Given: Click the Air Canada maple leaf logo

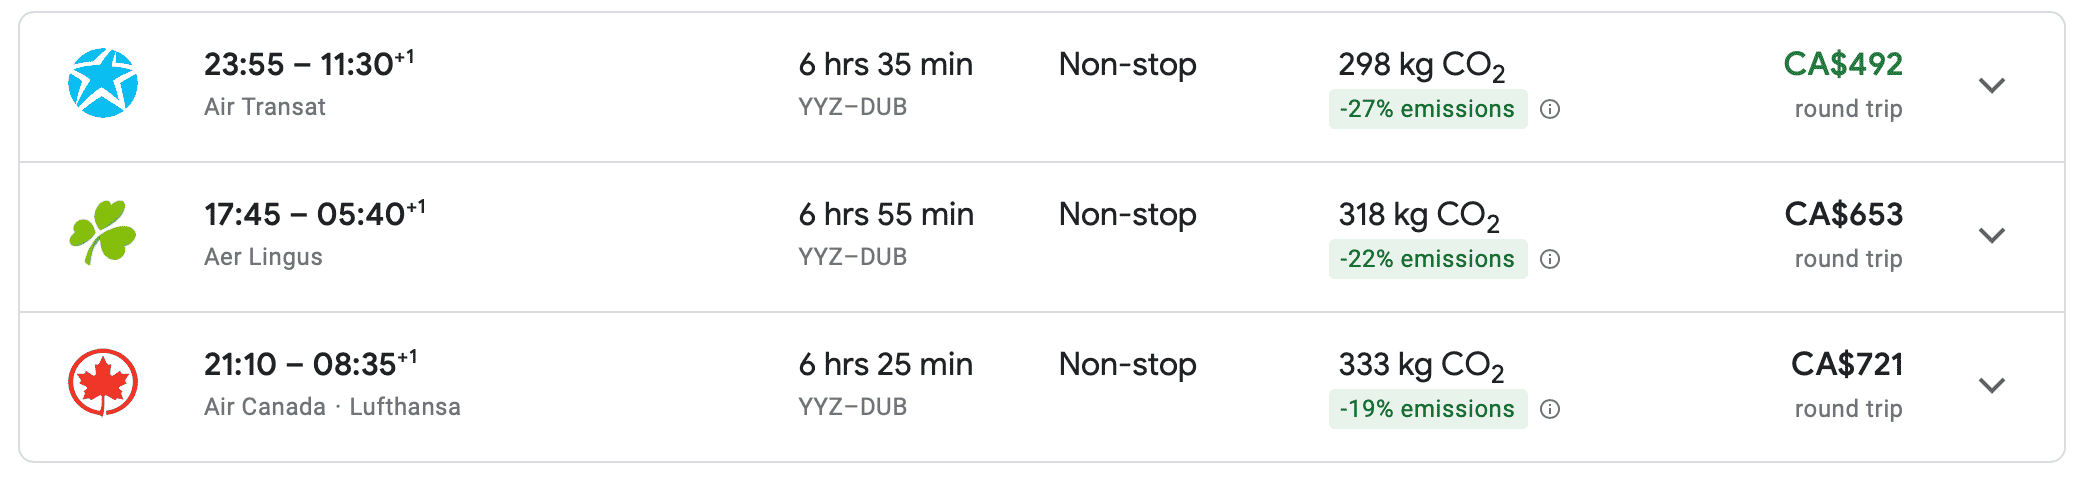Looking at the screenshot, I should coord(103,383).
